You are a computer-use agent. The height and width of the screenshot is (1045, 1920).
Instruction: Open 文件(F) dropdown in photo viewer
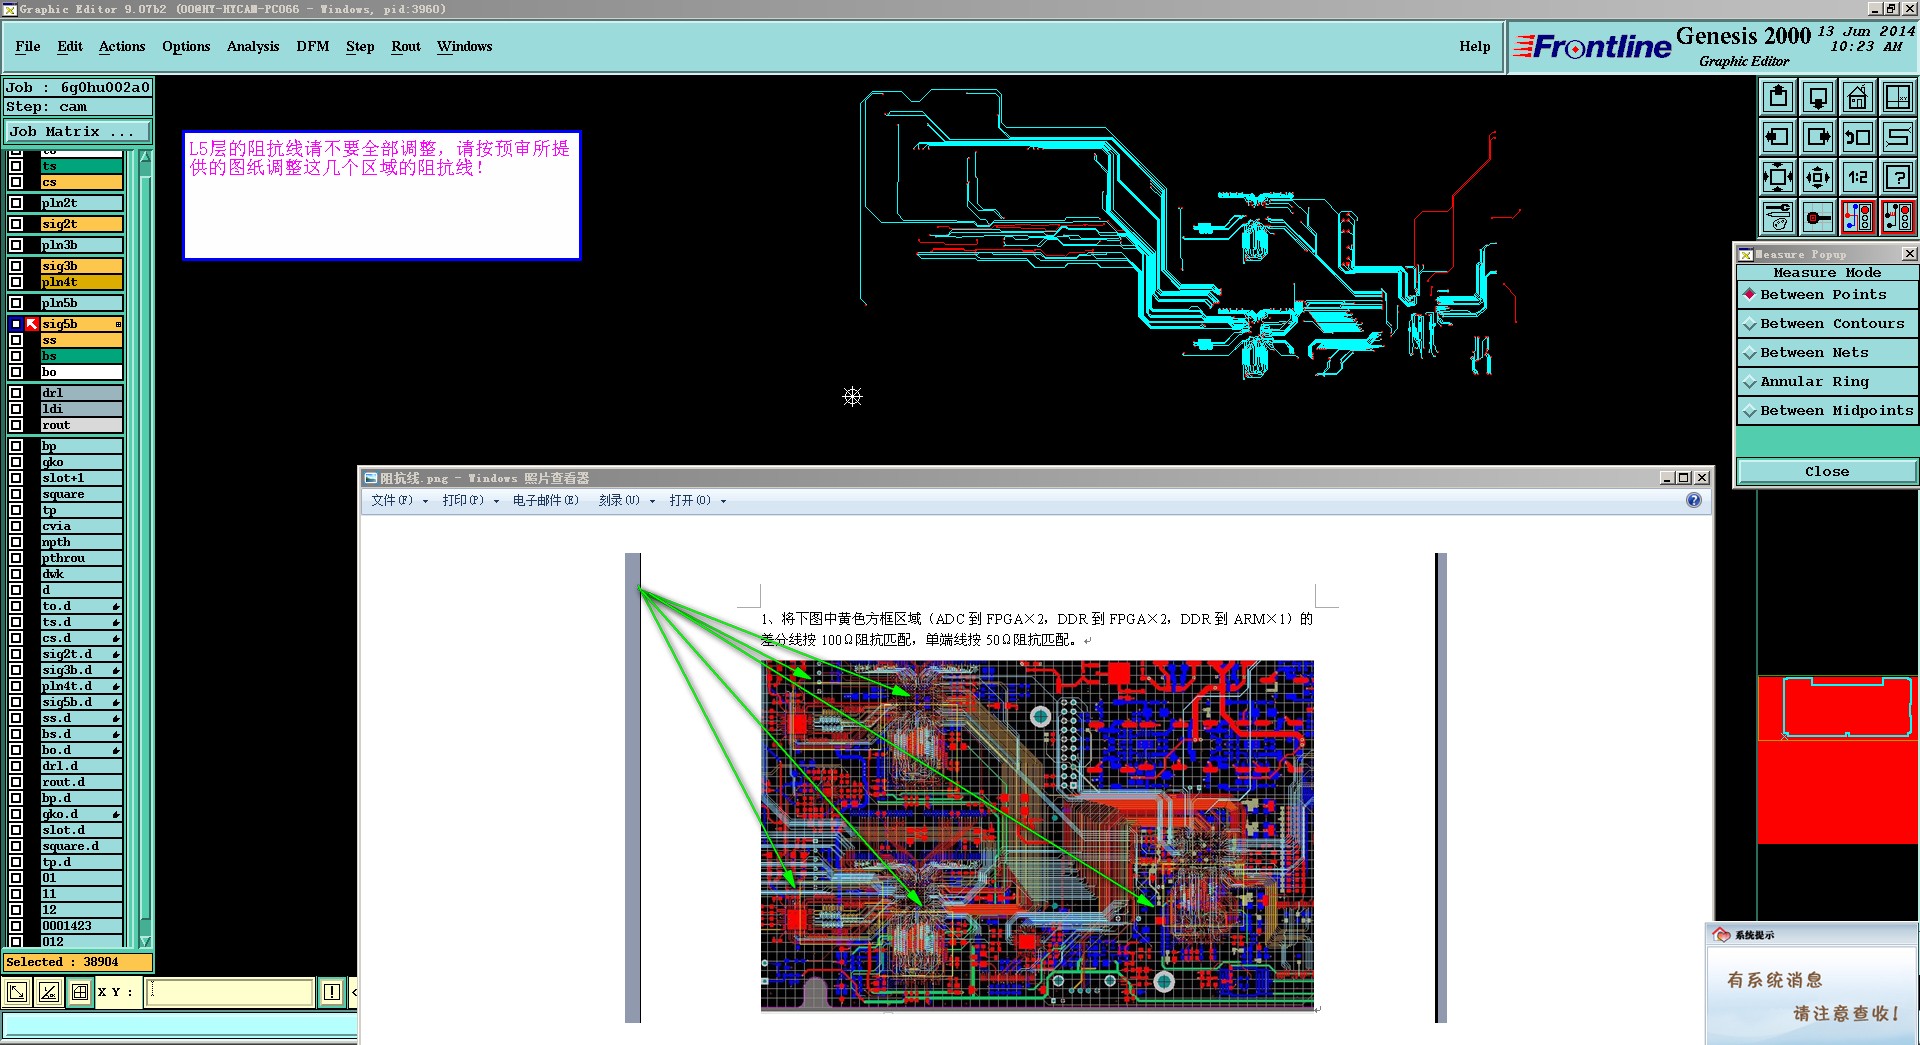tap(399, 500)
